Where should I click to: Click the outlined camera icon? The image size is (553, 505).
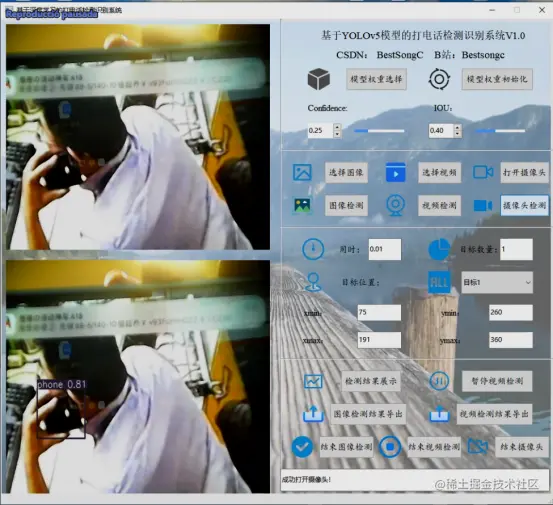click(x=483, y=172)
